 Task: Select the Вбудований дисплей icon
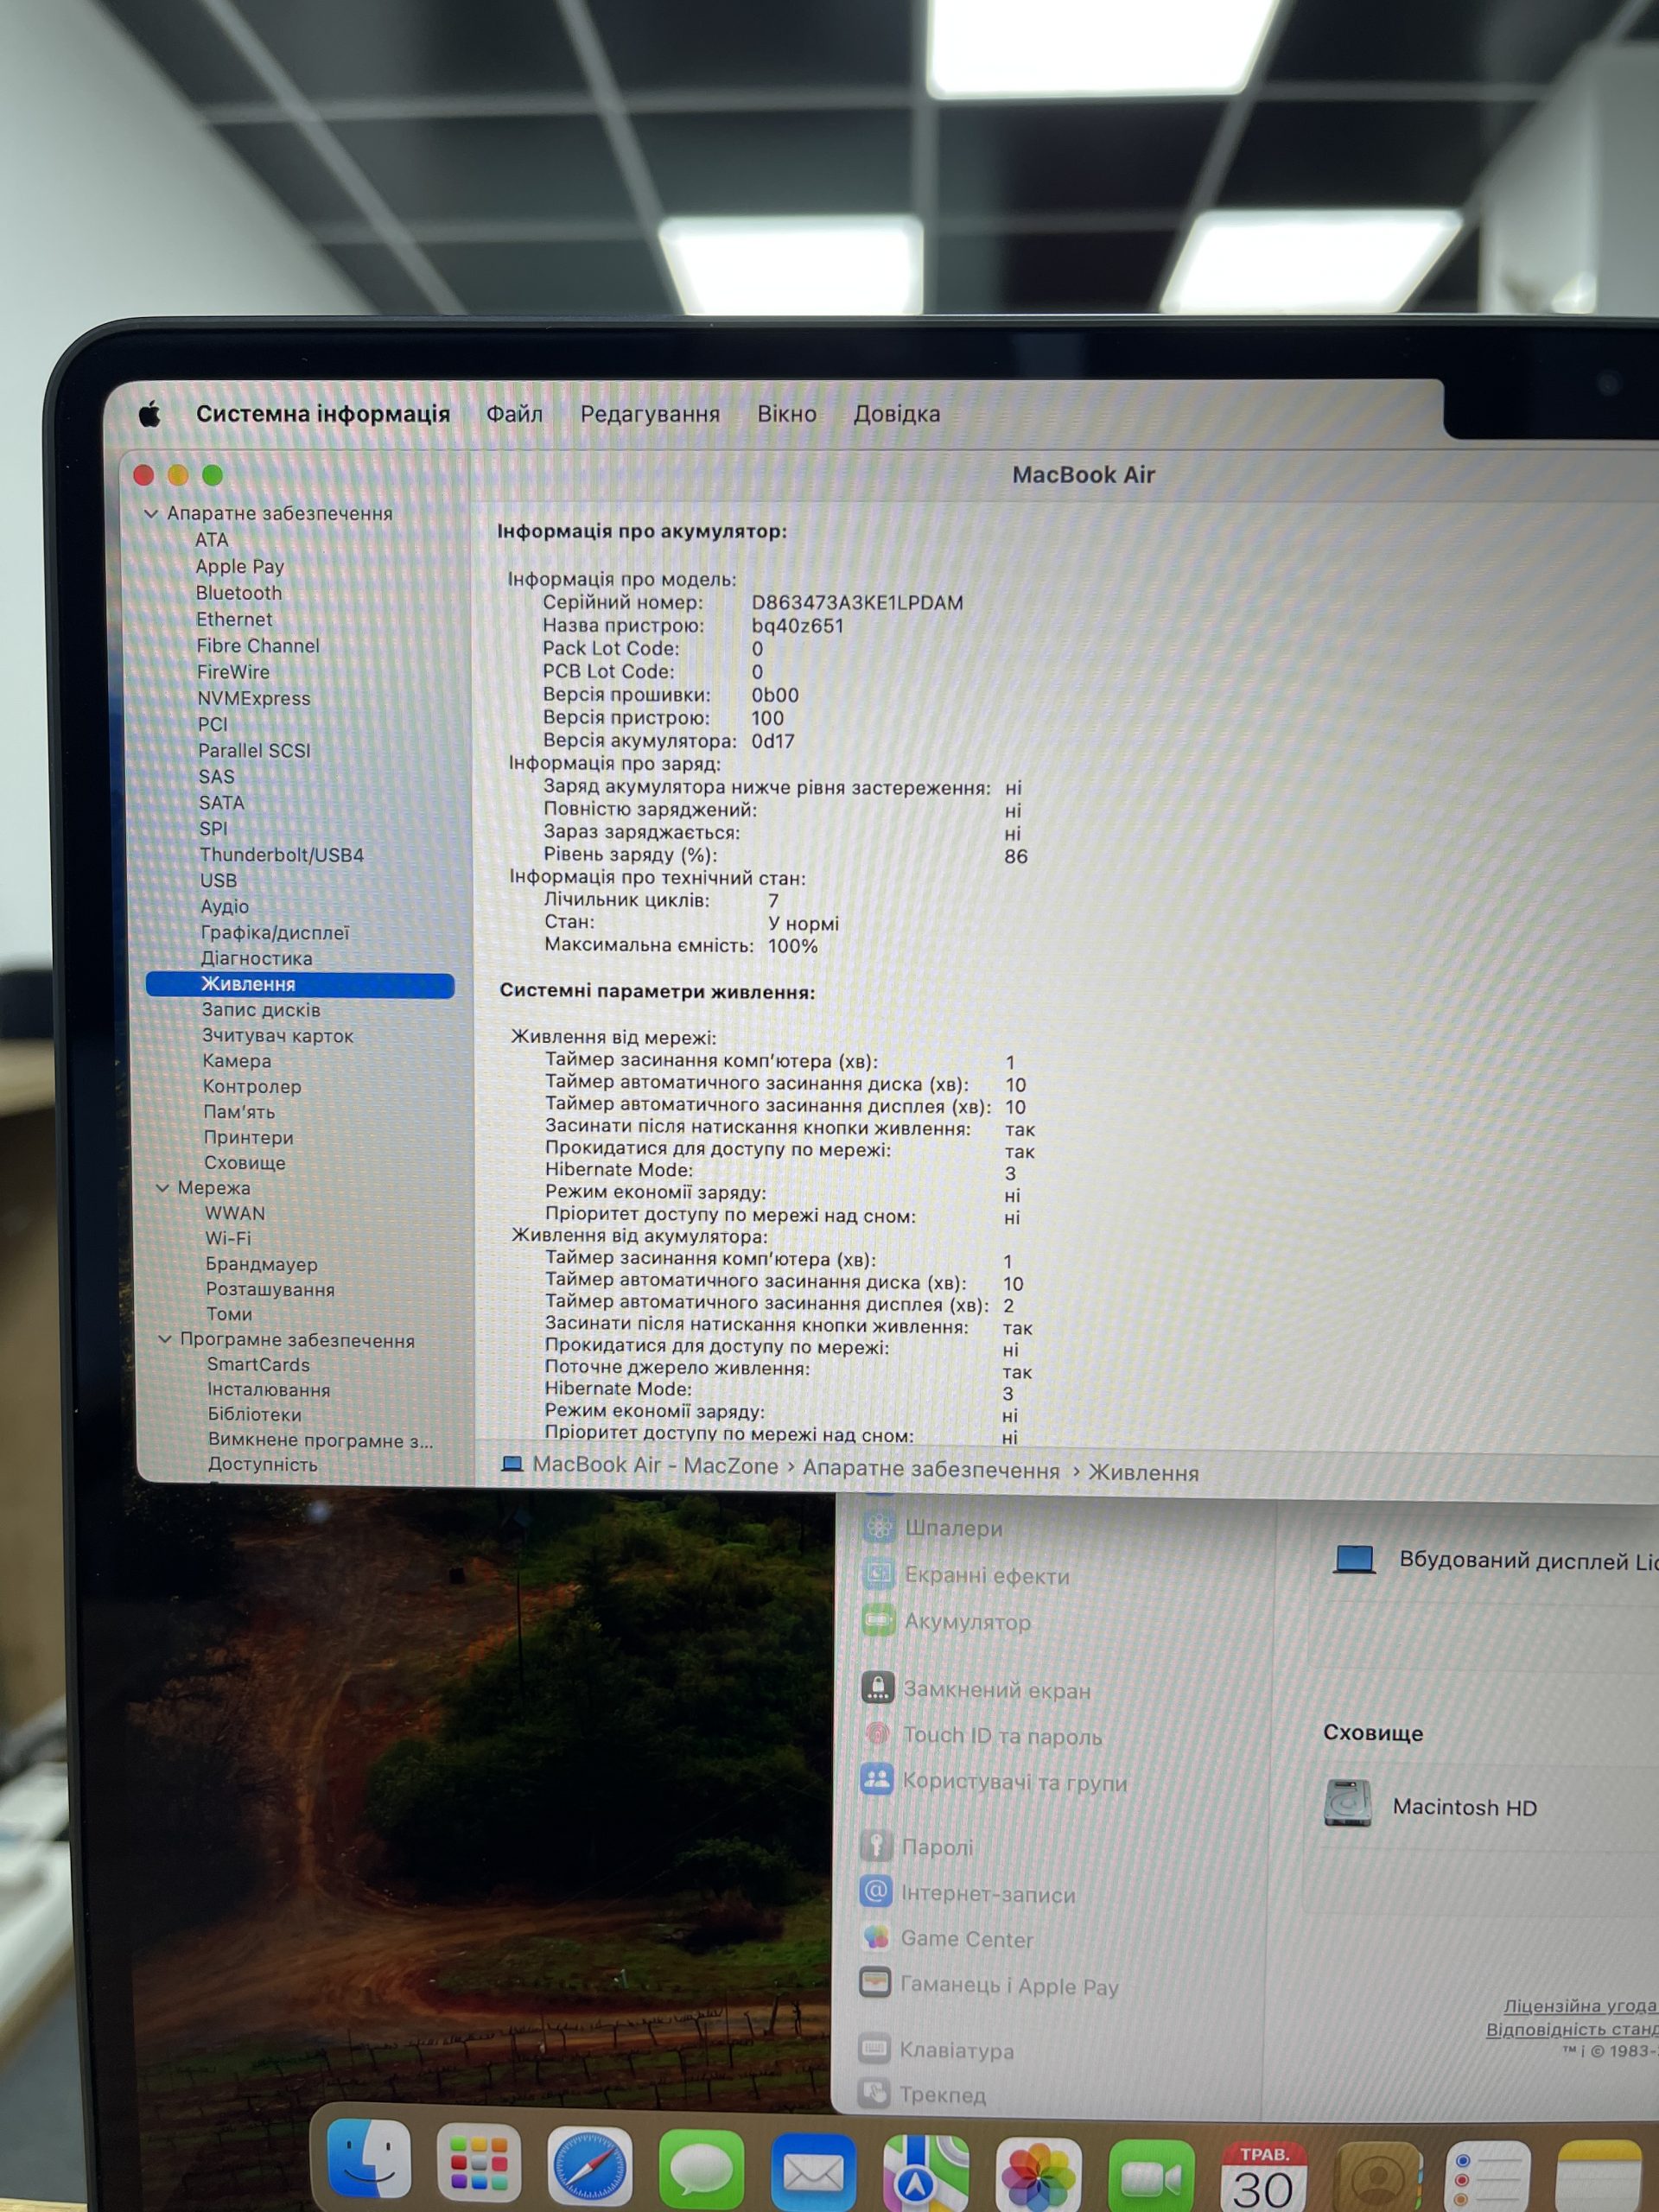pos(1355,1560)
